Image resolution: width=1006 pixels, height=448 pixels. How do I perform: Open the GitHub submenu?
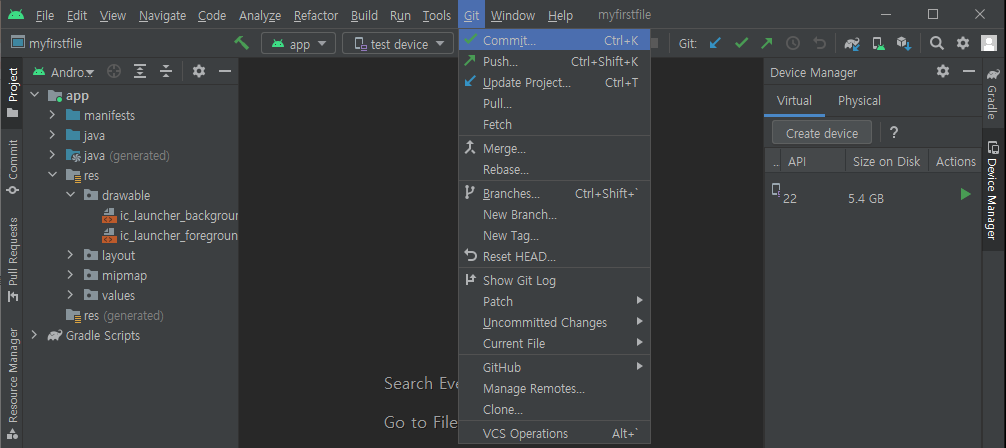(554, 368)
